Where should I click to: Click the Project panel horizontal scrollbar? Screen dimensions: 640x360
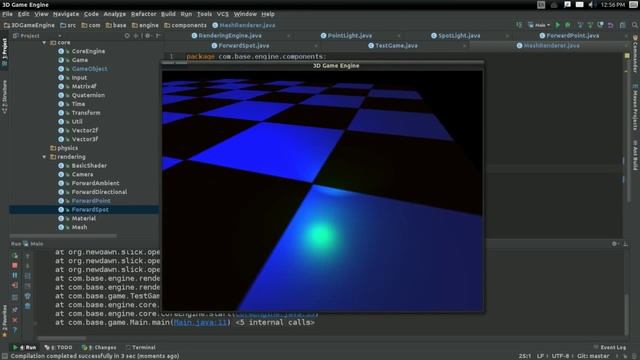(63, 236)
